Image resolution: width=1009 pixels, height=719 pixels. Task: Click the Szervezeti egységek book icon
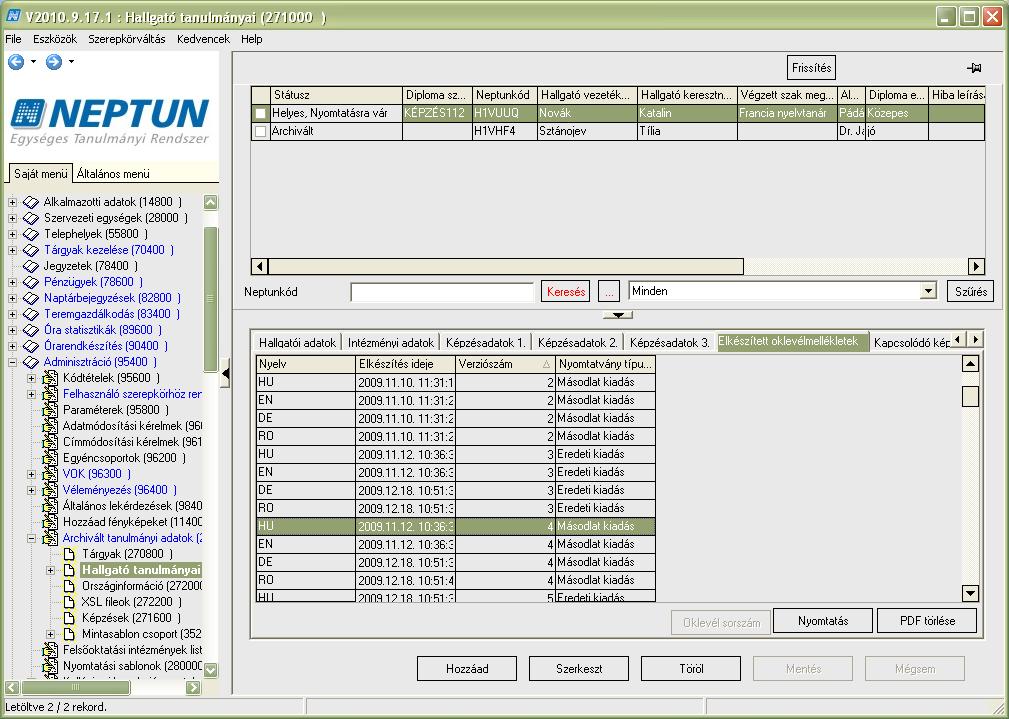pyautogui.click(x=30, y=218)
